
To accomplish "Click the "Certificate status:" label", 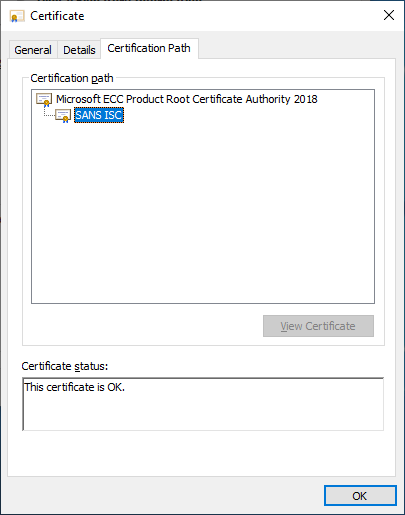I will click(65, 366).
